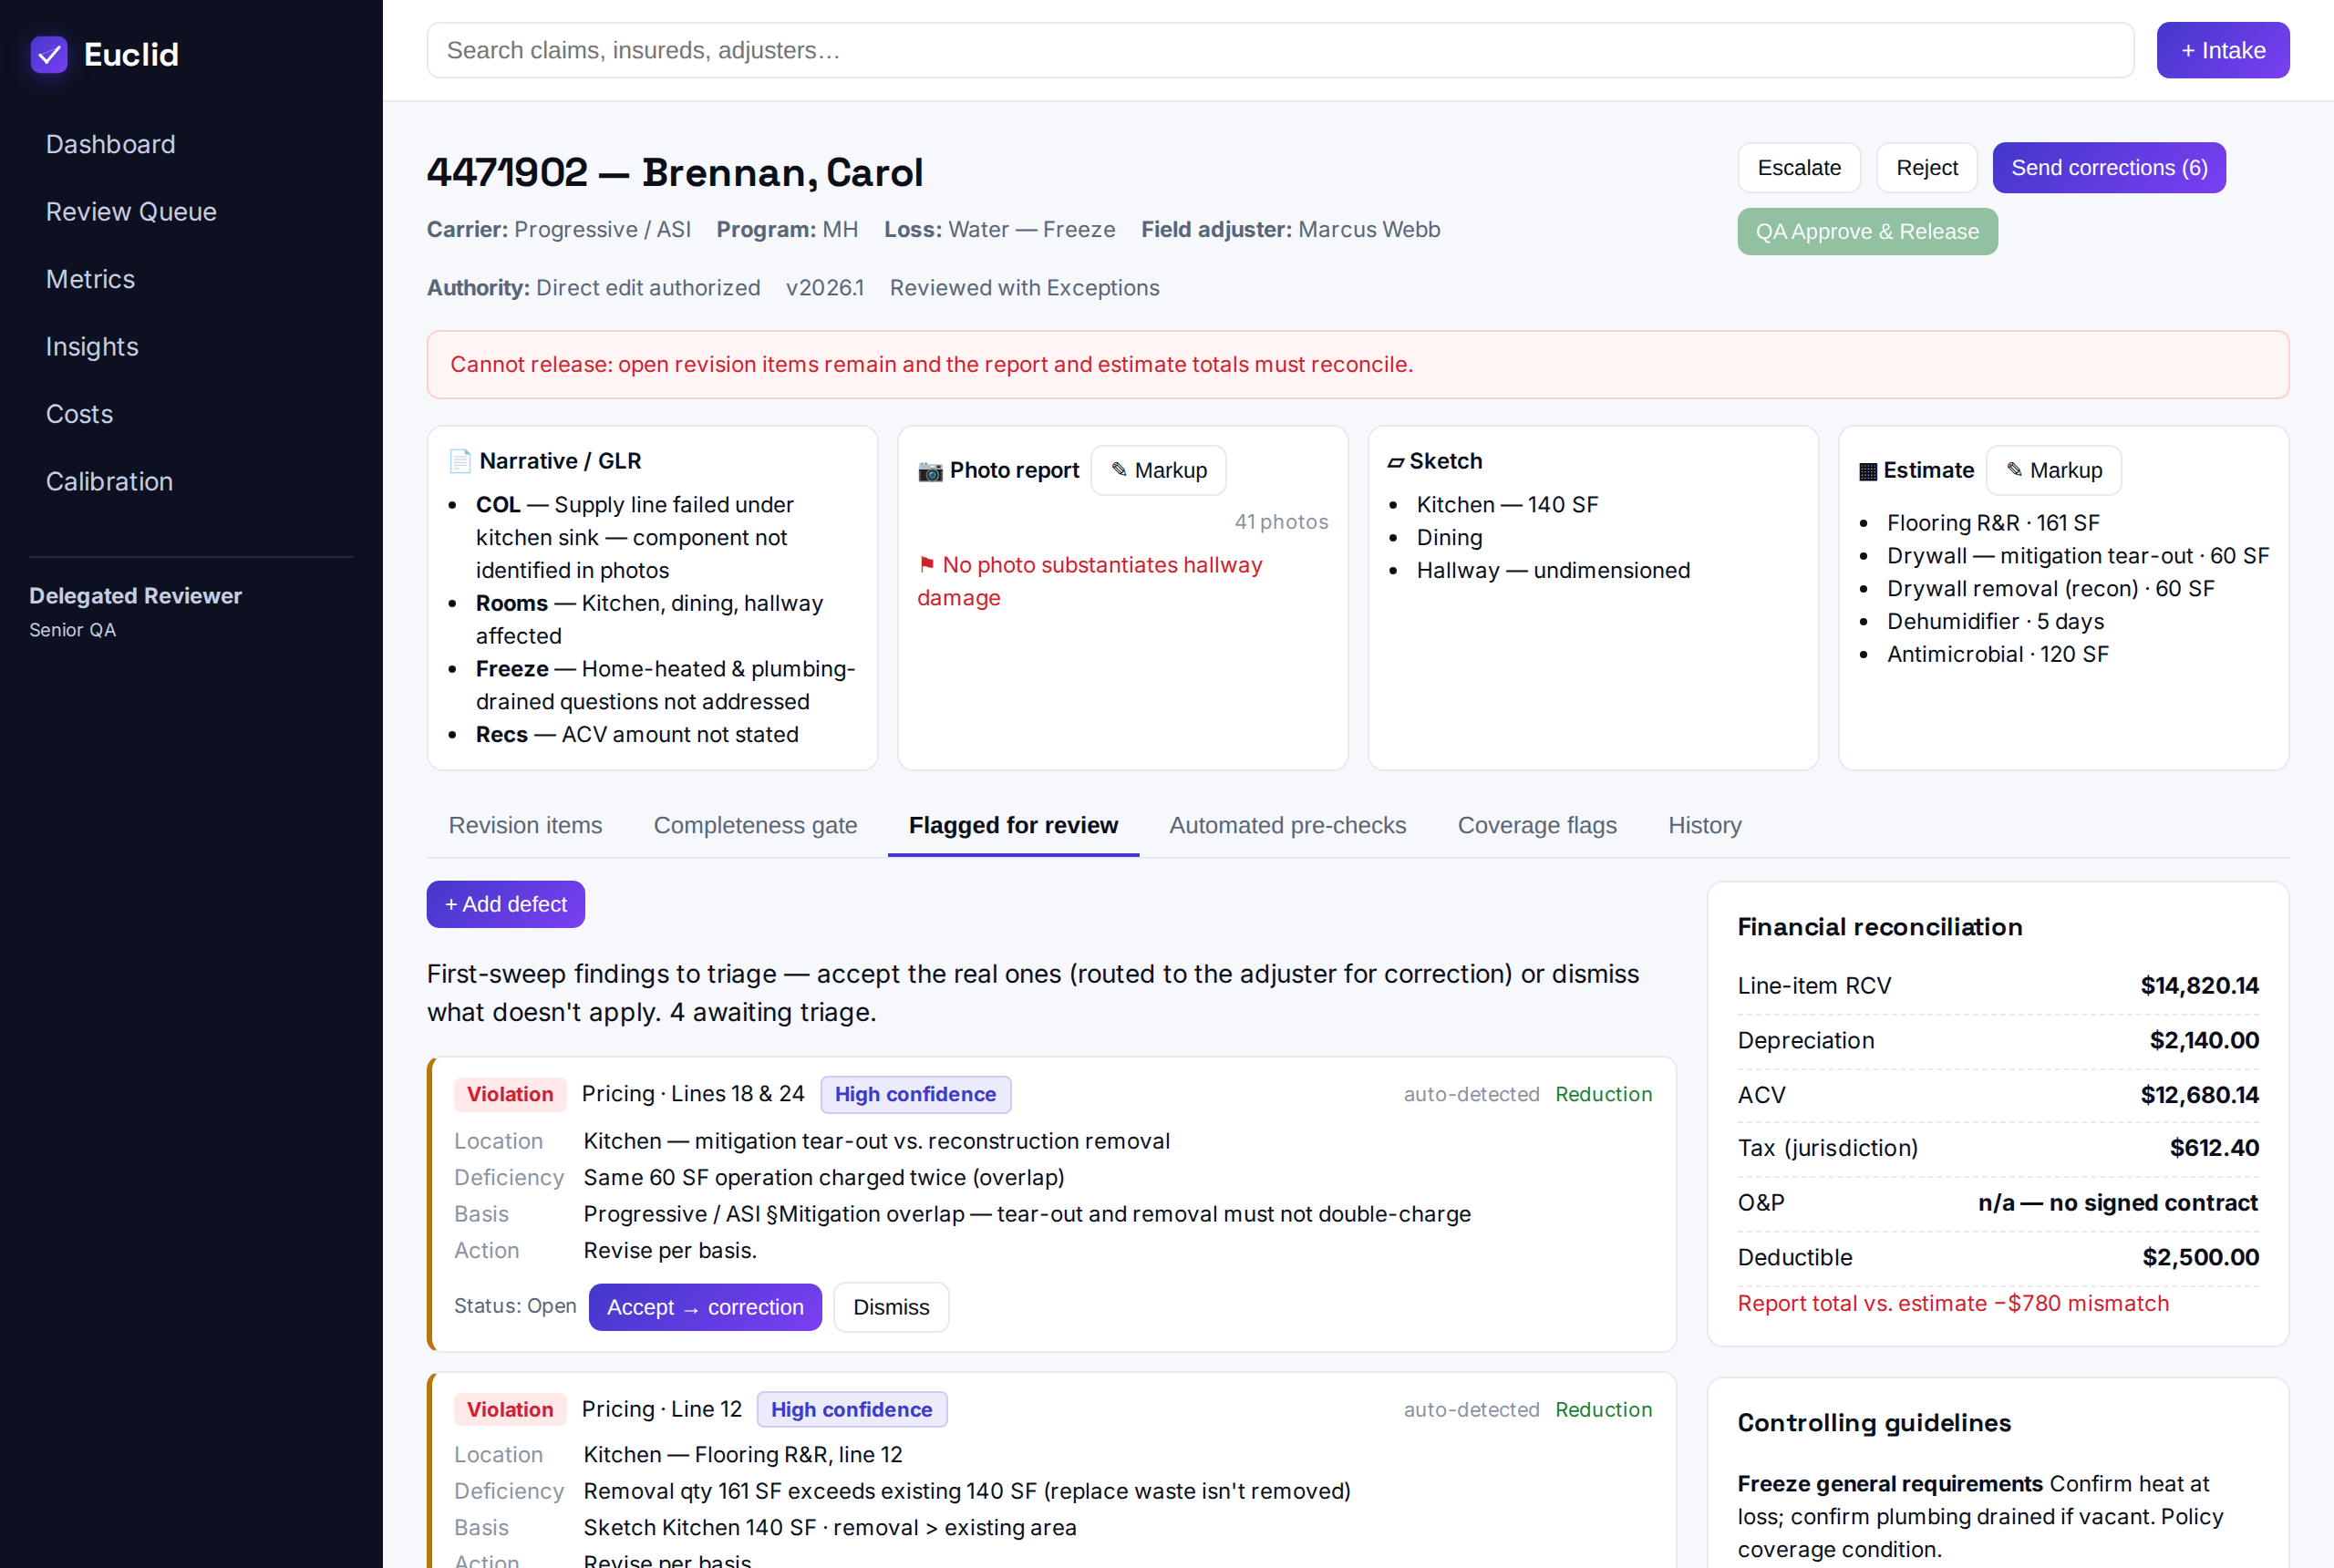Click the Tax (jurisdiction) value $612.40

click(2214, 1148)
